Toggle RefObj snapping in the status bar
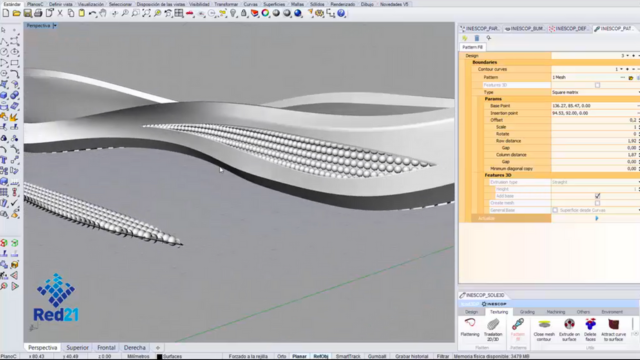Image resolution: width=640 pixels, height=360 pixels. (x=321, y=356)
